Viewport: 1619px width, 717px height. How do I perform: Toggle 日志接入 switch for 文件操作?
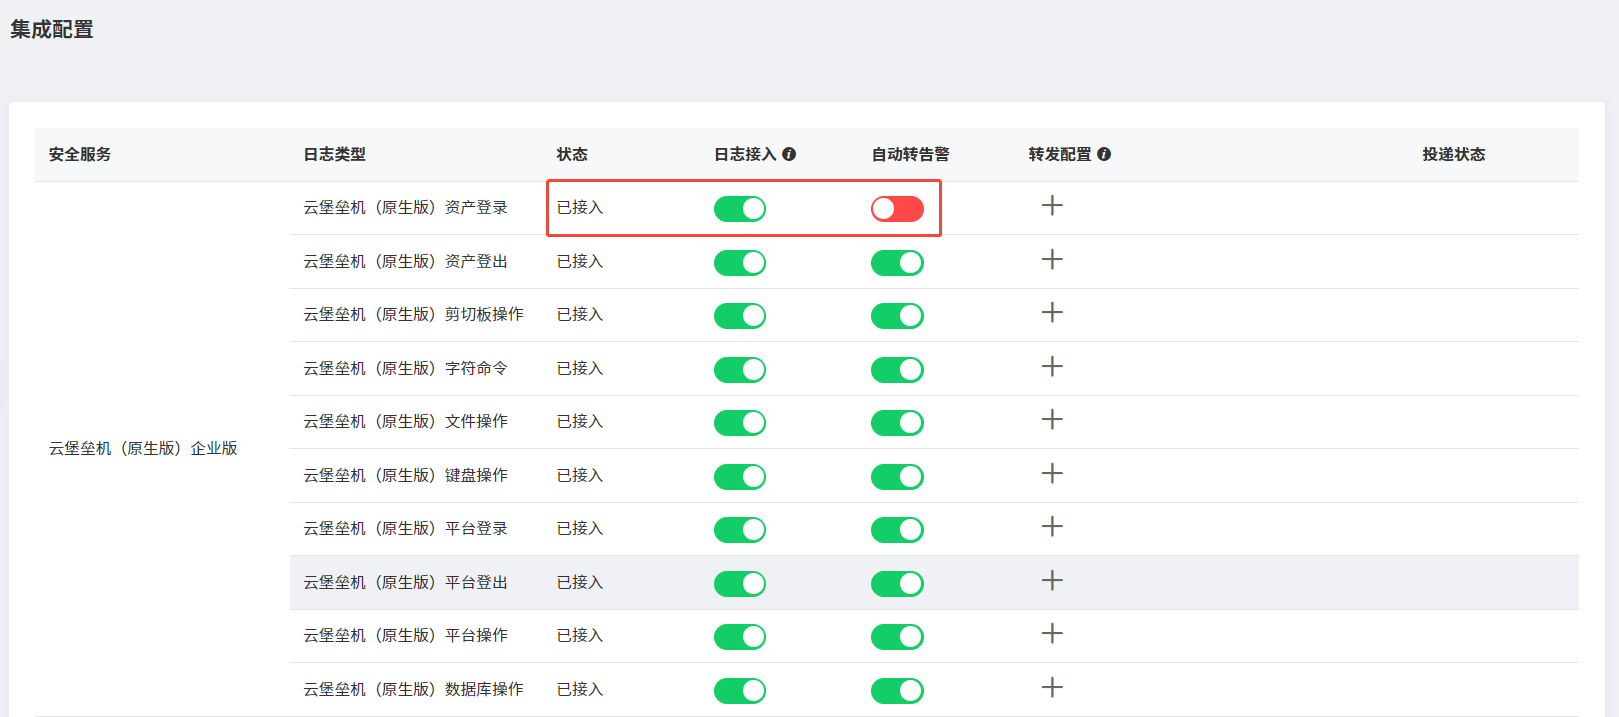[x=740, y=422]
